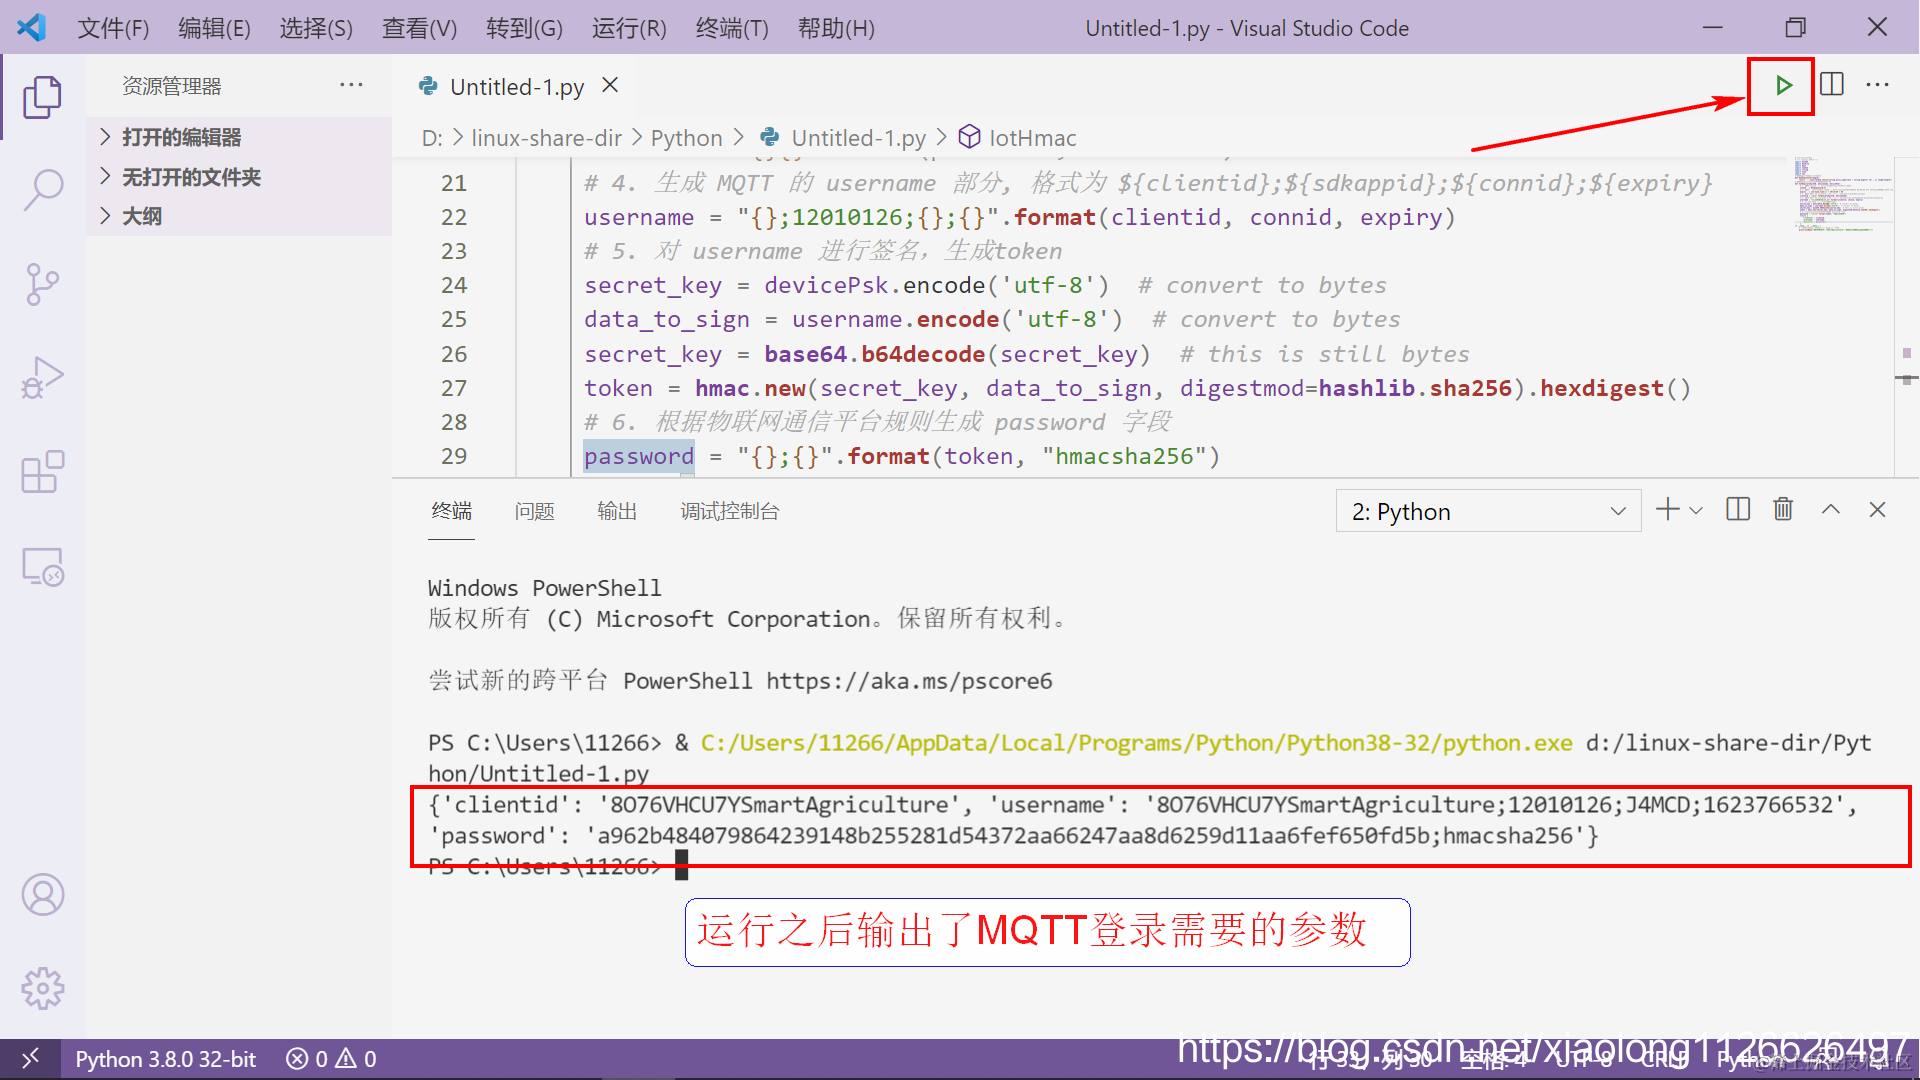1920x1080 pixels.
Task: Open the 文件(F) menu
Action: click(x=114, y=28)
